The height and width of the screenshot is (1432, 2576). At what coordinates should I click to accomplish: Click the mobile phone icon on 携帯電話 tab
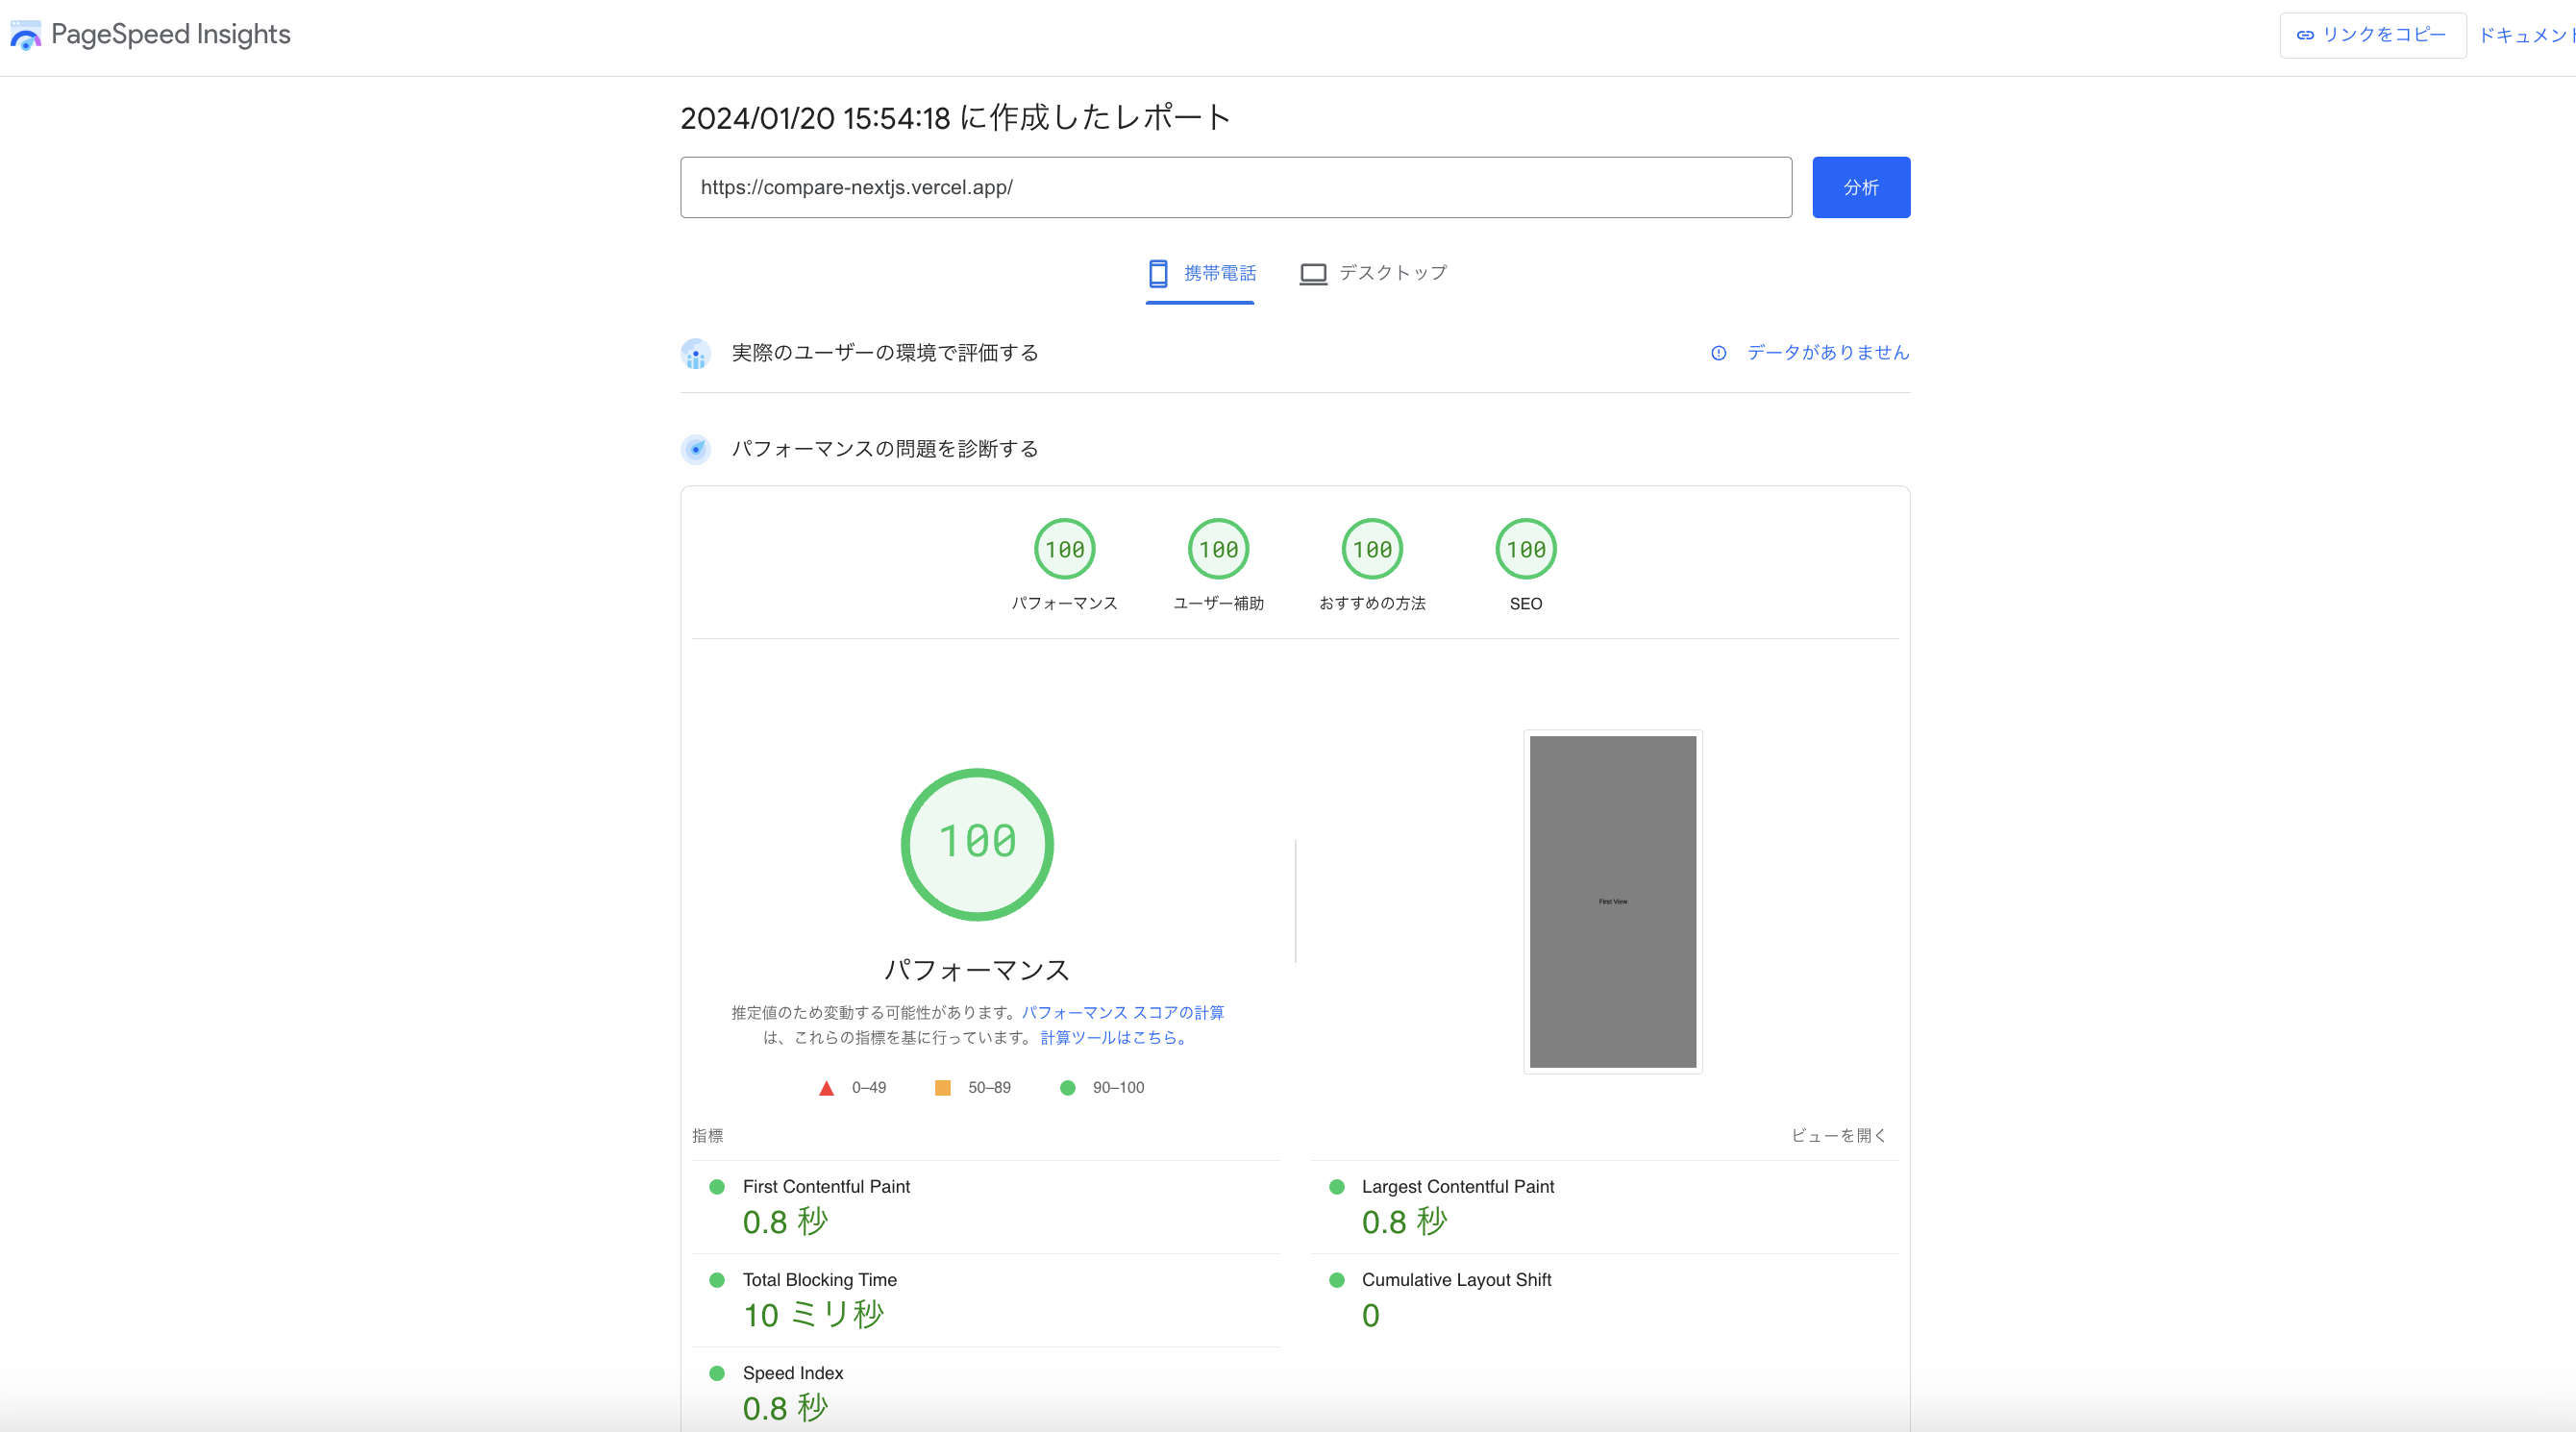click(1159, 272)
